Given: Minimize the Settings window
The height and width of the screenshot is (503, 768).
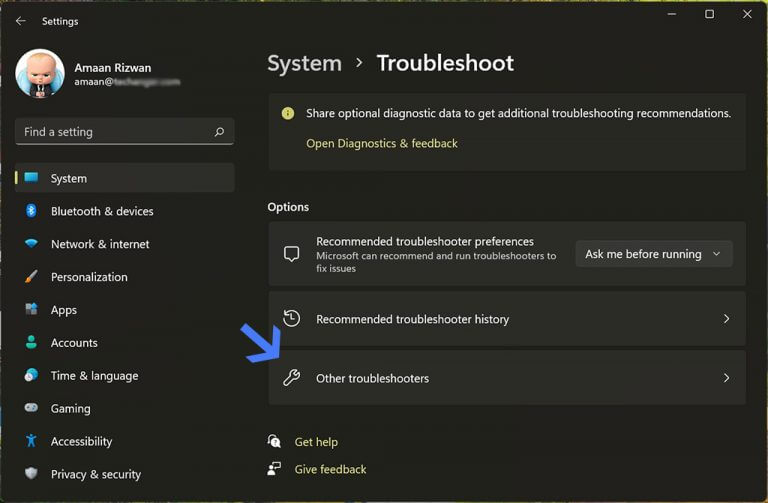Looking at the screenshot, I should pos(672,14).
